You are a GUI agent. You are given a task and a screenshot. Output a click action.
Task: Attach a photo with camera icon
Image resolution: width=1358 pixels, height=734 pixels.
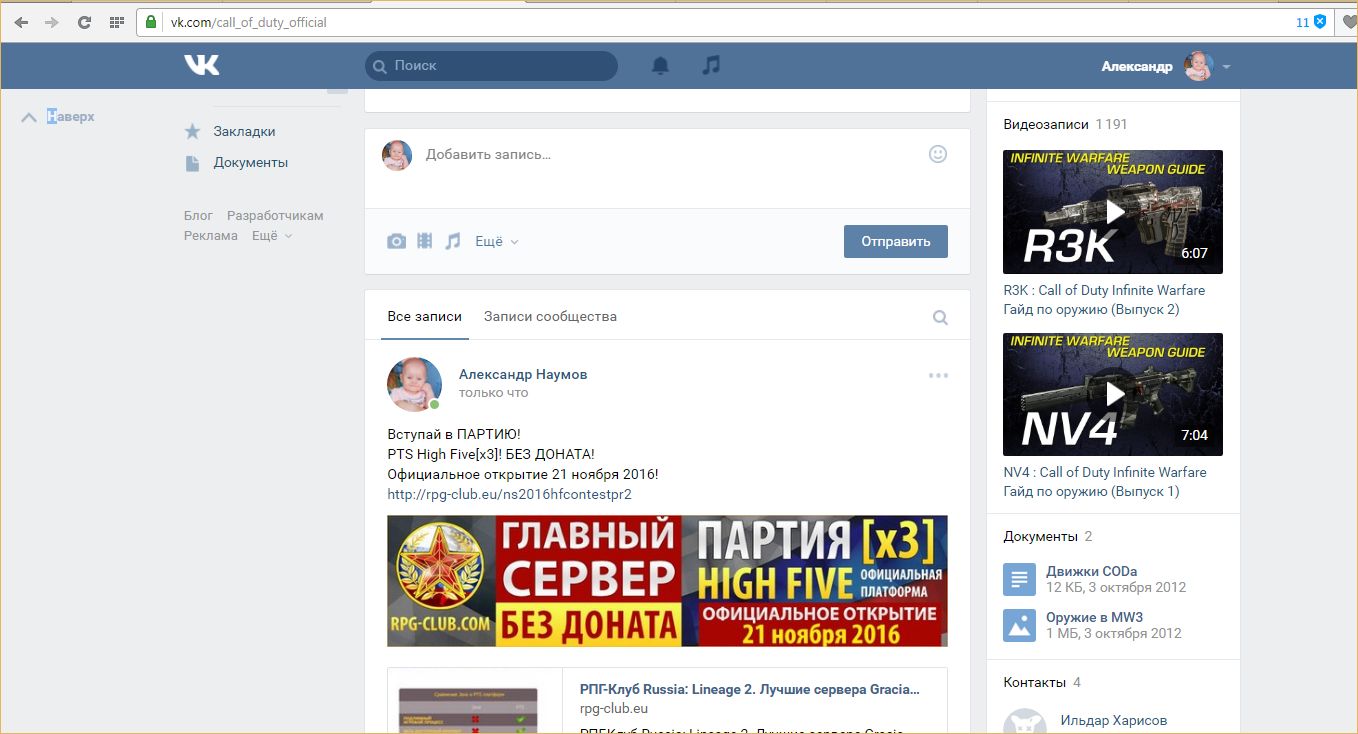point(397,241)
